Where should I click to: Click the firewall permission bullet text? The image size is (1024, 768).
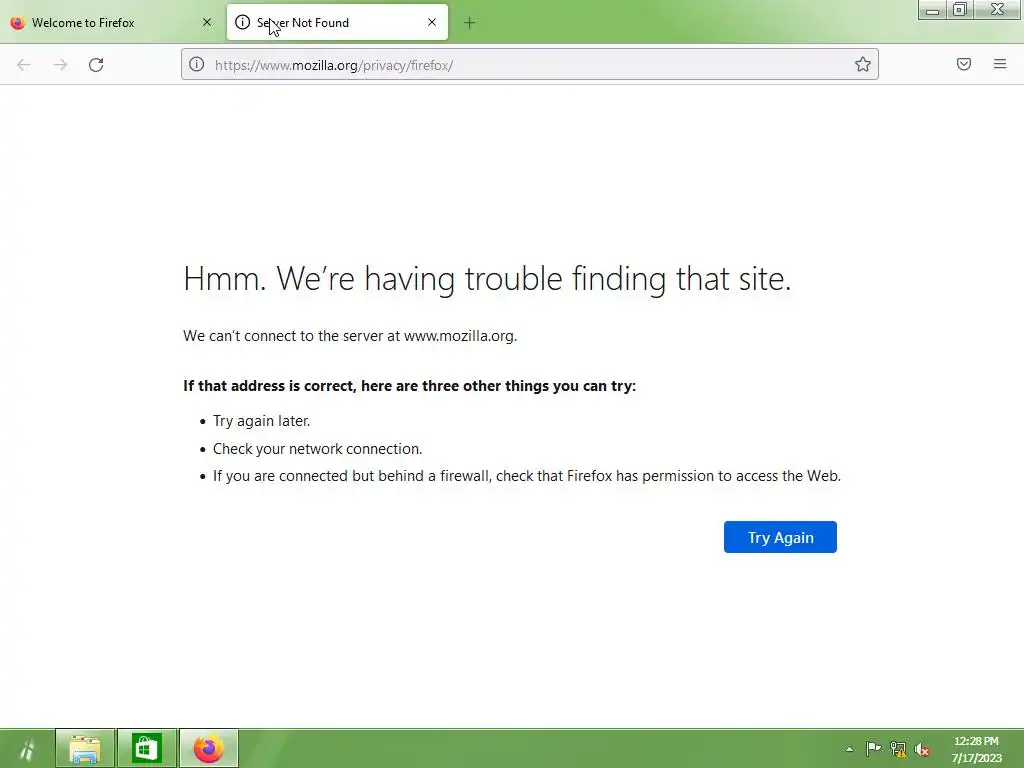point(526,476)
